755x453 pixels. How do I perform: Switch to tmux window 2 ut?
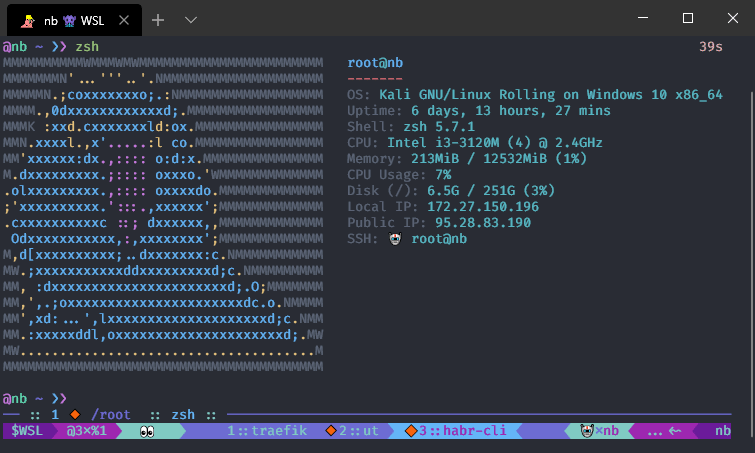[359, 430]
